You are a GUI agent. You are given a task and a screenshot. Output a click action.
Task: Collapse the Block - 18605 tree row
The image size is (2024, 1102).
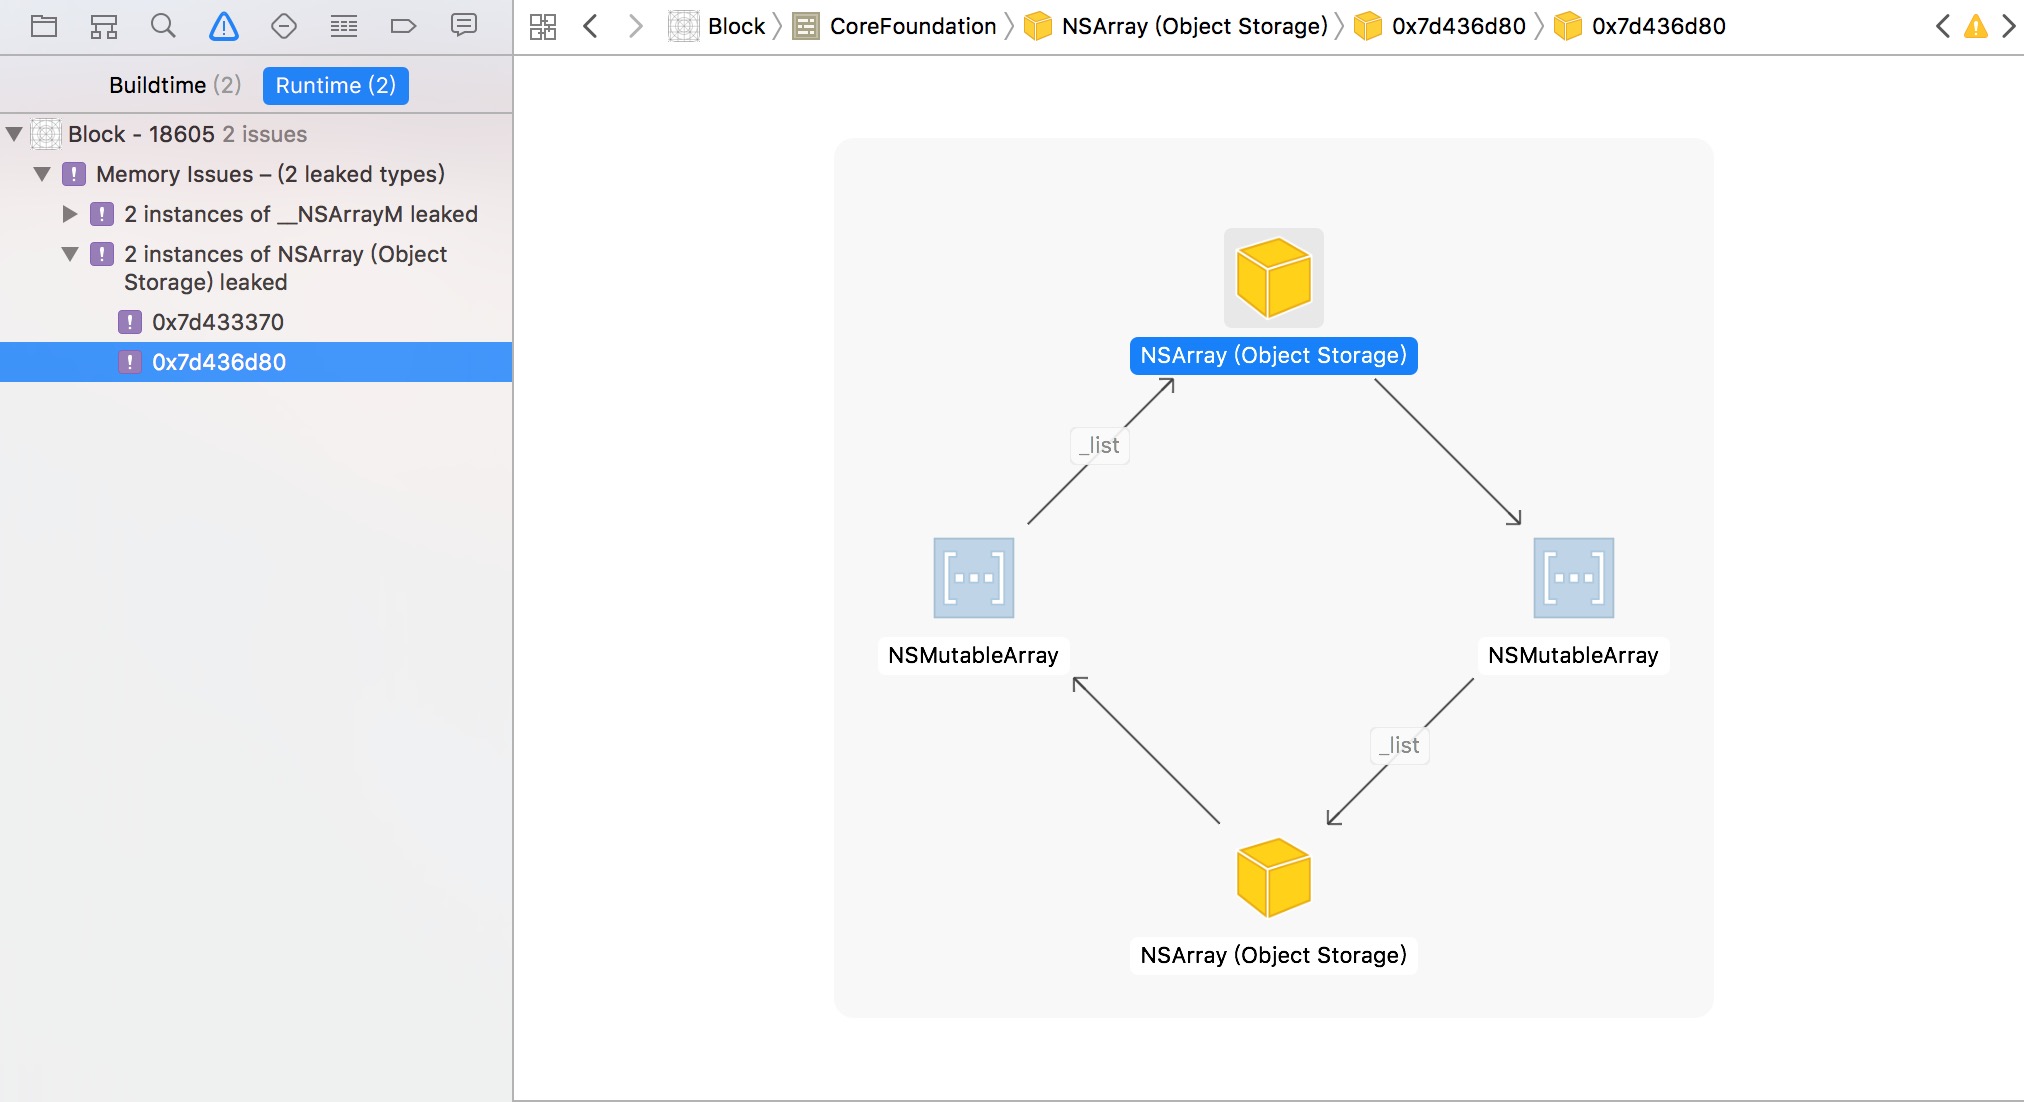click(15, 134)
